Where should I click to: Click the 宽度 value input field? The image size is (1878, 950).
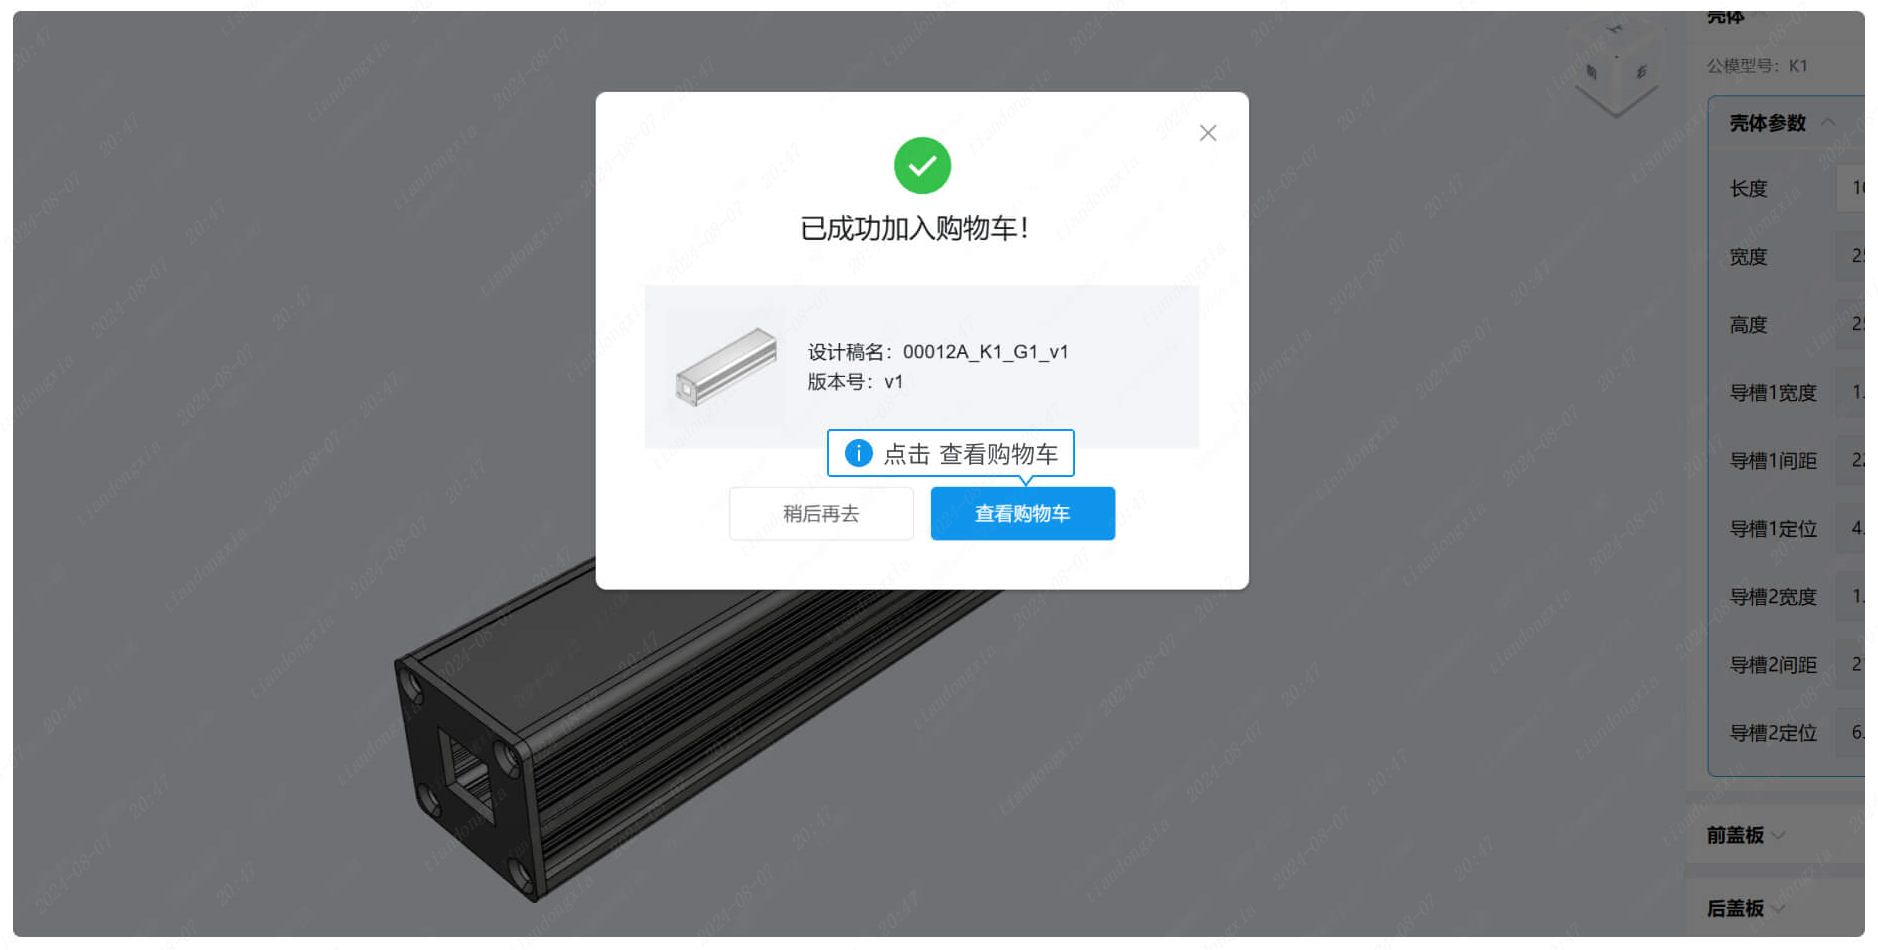coord(1851,256)
